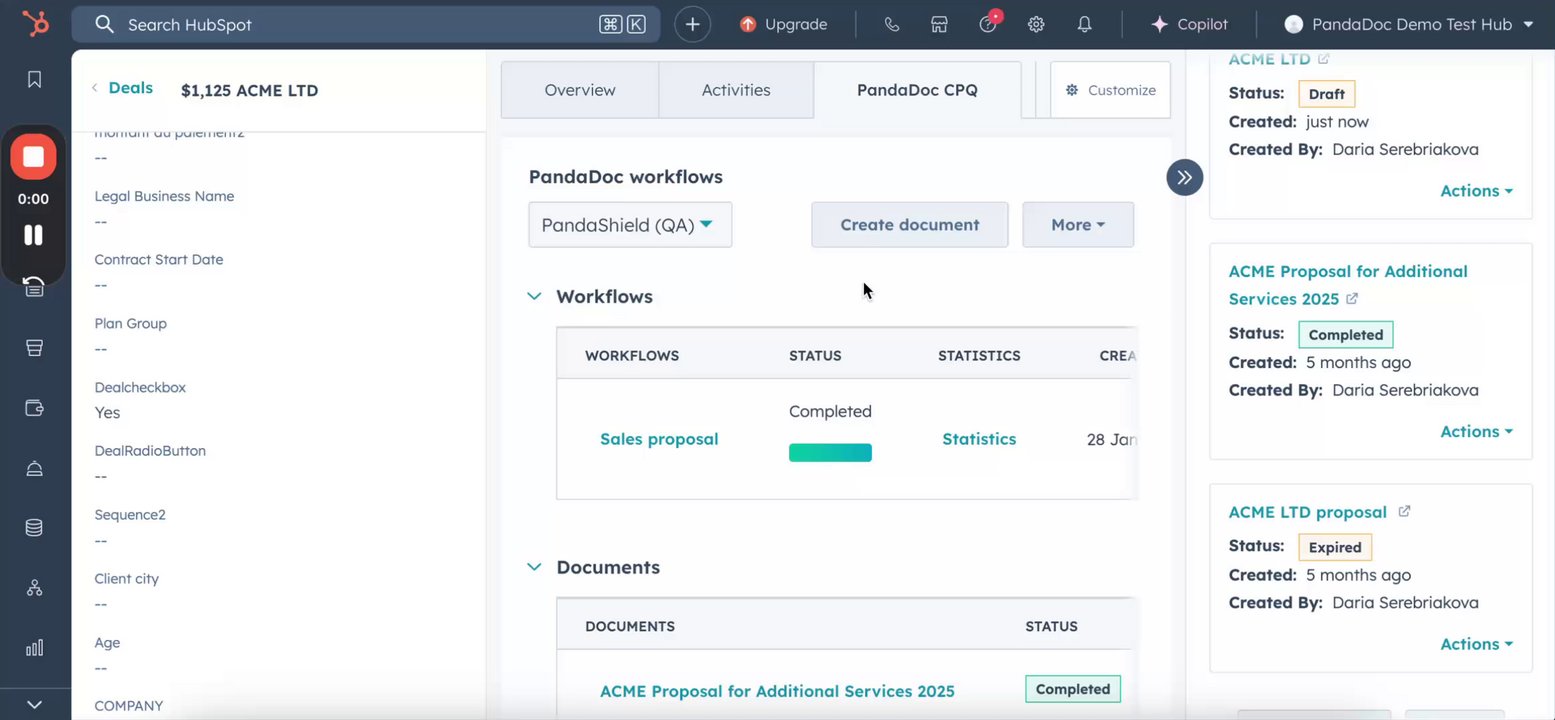The image size is (1555, 720).
Task: Open the PandaShield (QA) workflow dropdown
Action: click(630, 225)
